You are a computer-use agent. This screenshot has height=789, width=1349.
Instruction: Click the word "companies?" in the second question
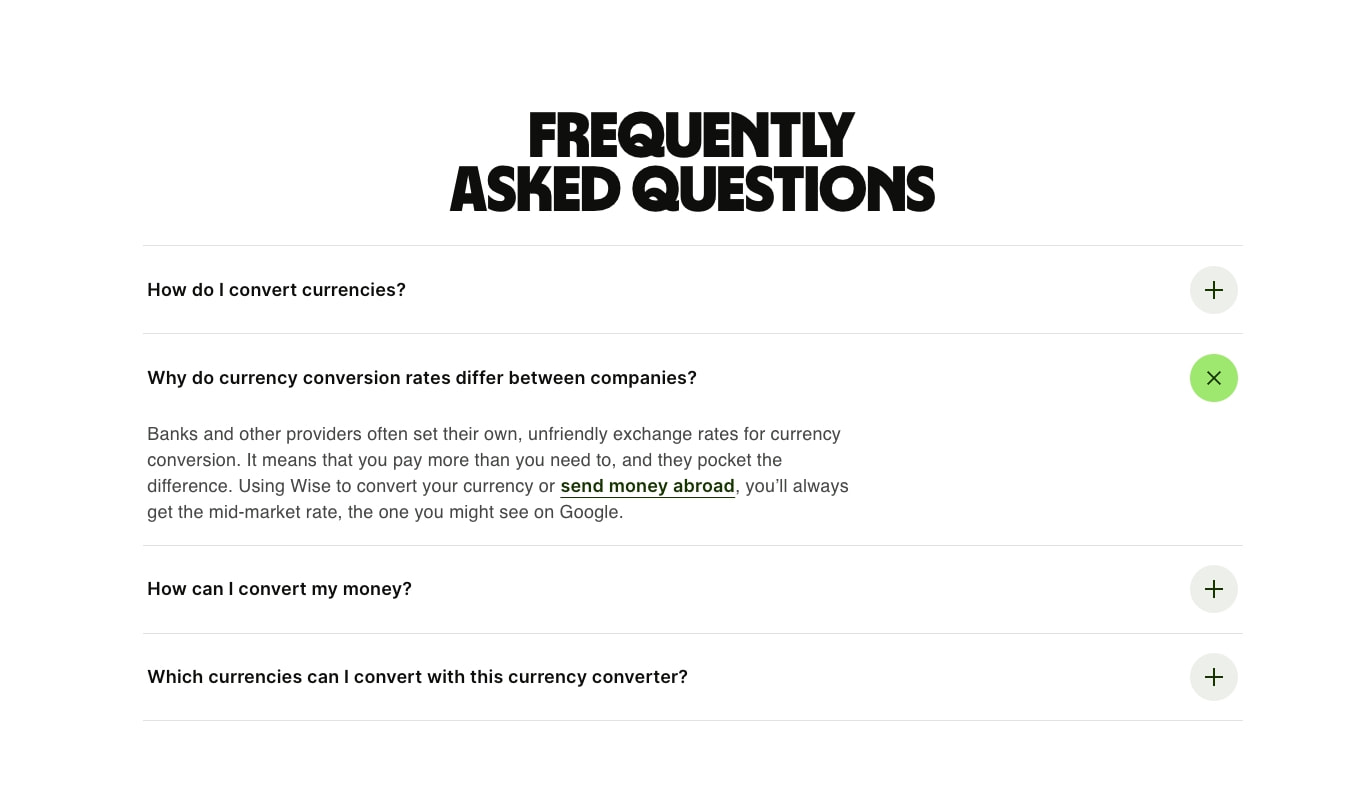[643, 378]
